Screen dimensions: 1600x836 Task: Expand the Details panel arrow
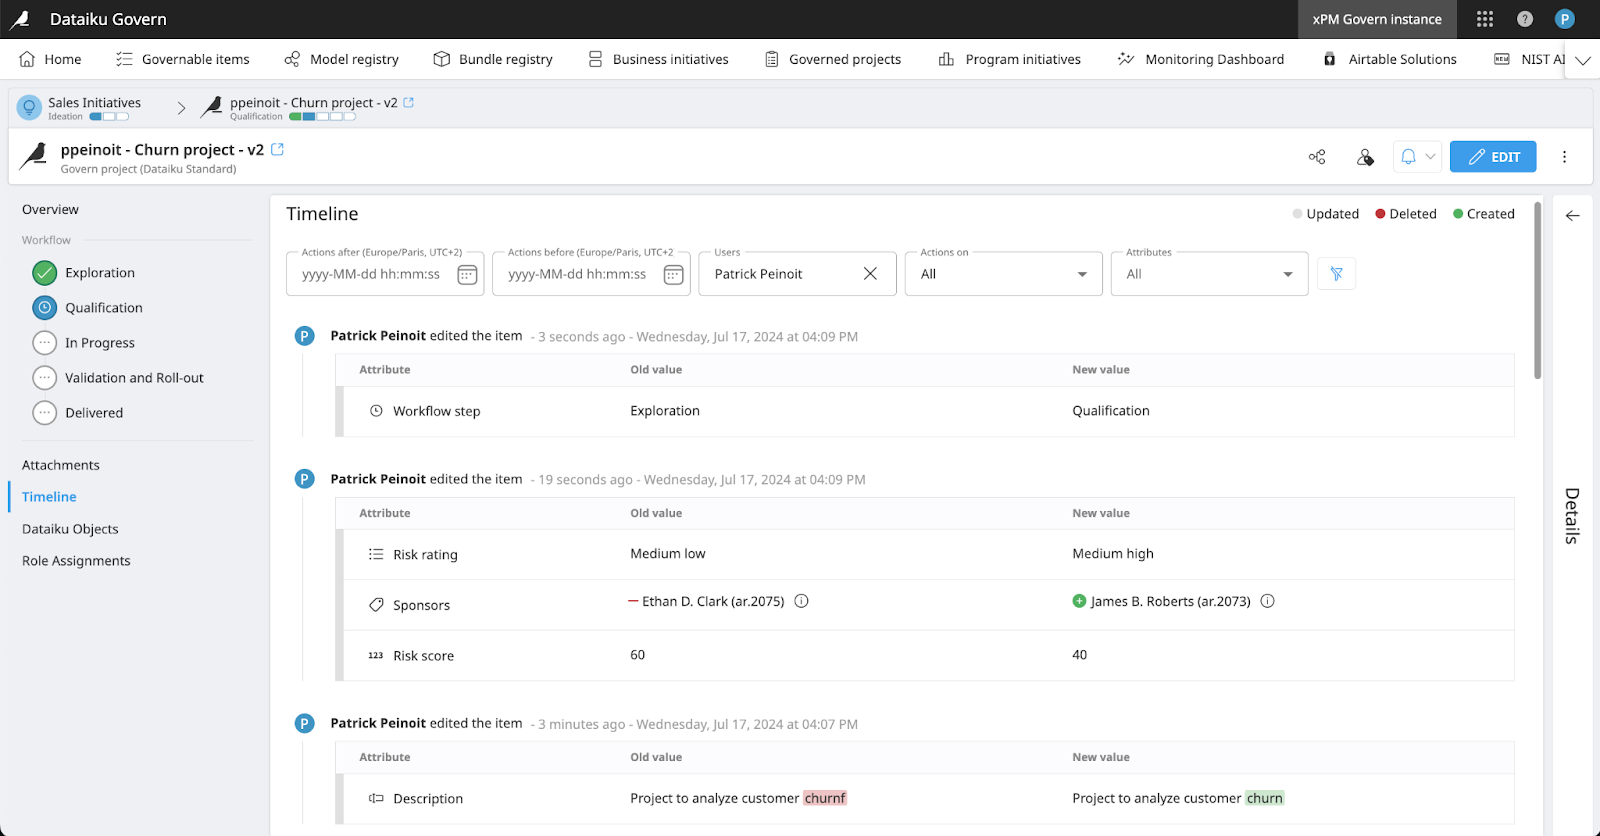pyautogui.click(x=1573, y=215)
